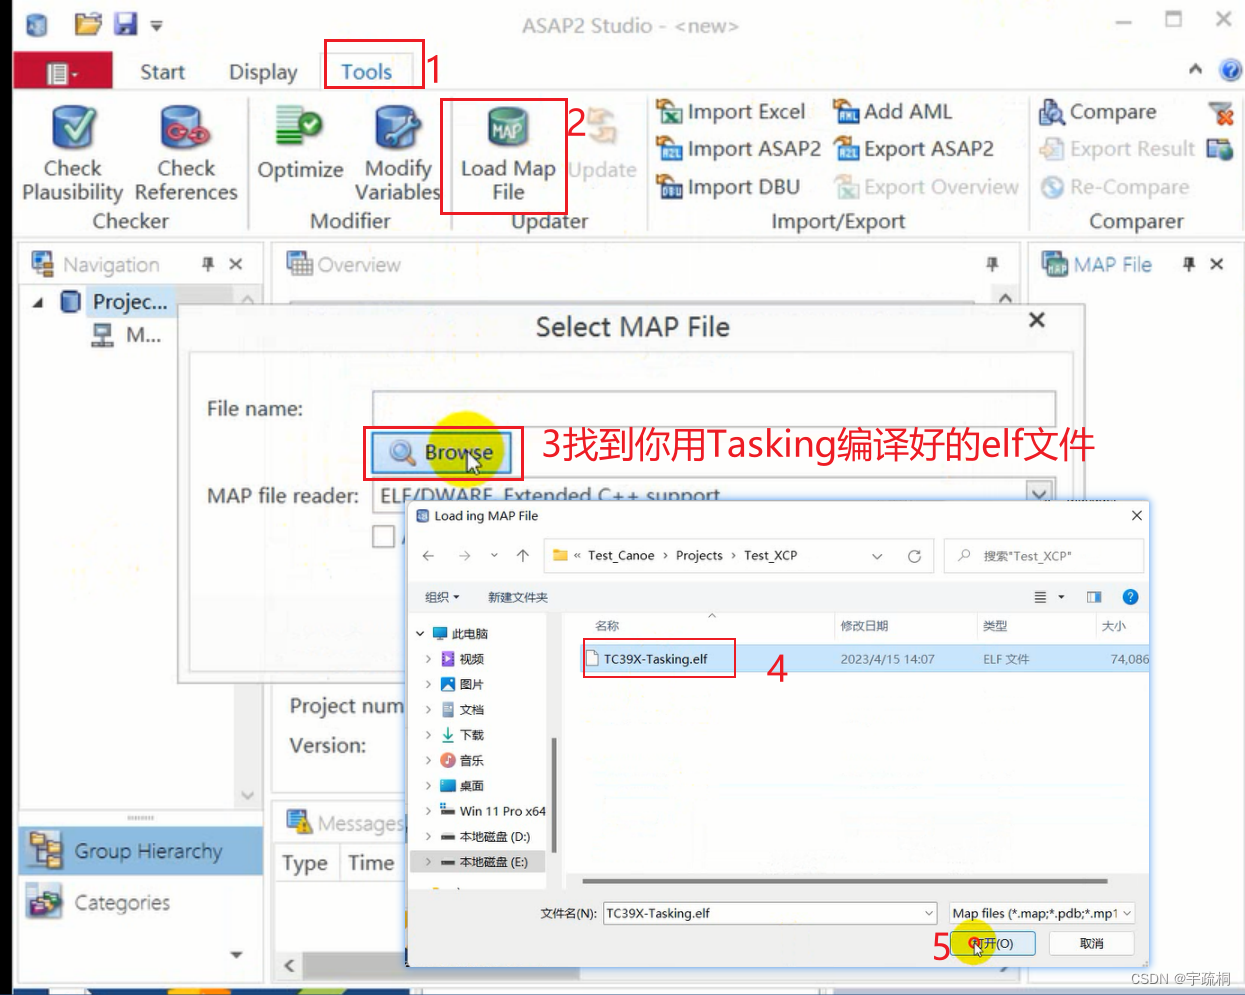The width and height of the screenshot is (1245, 995).
Task: Sort by 修改日期 column
Action: pyautogui.click(x=865, y=626)
